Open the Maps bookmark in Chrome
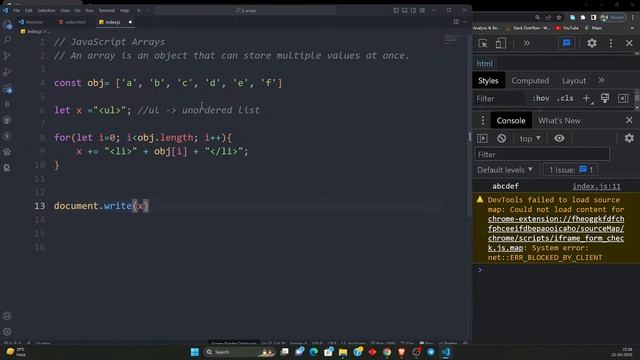 [593, 28]
